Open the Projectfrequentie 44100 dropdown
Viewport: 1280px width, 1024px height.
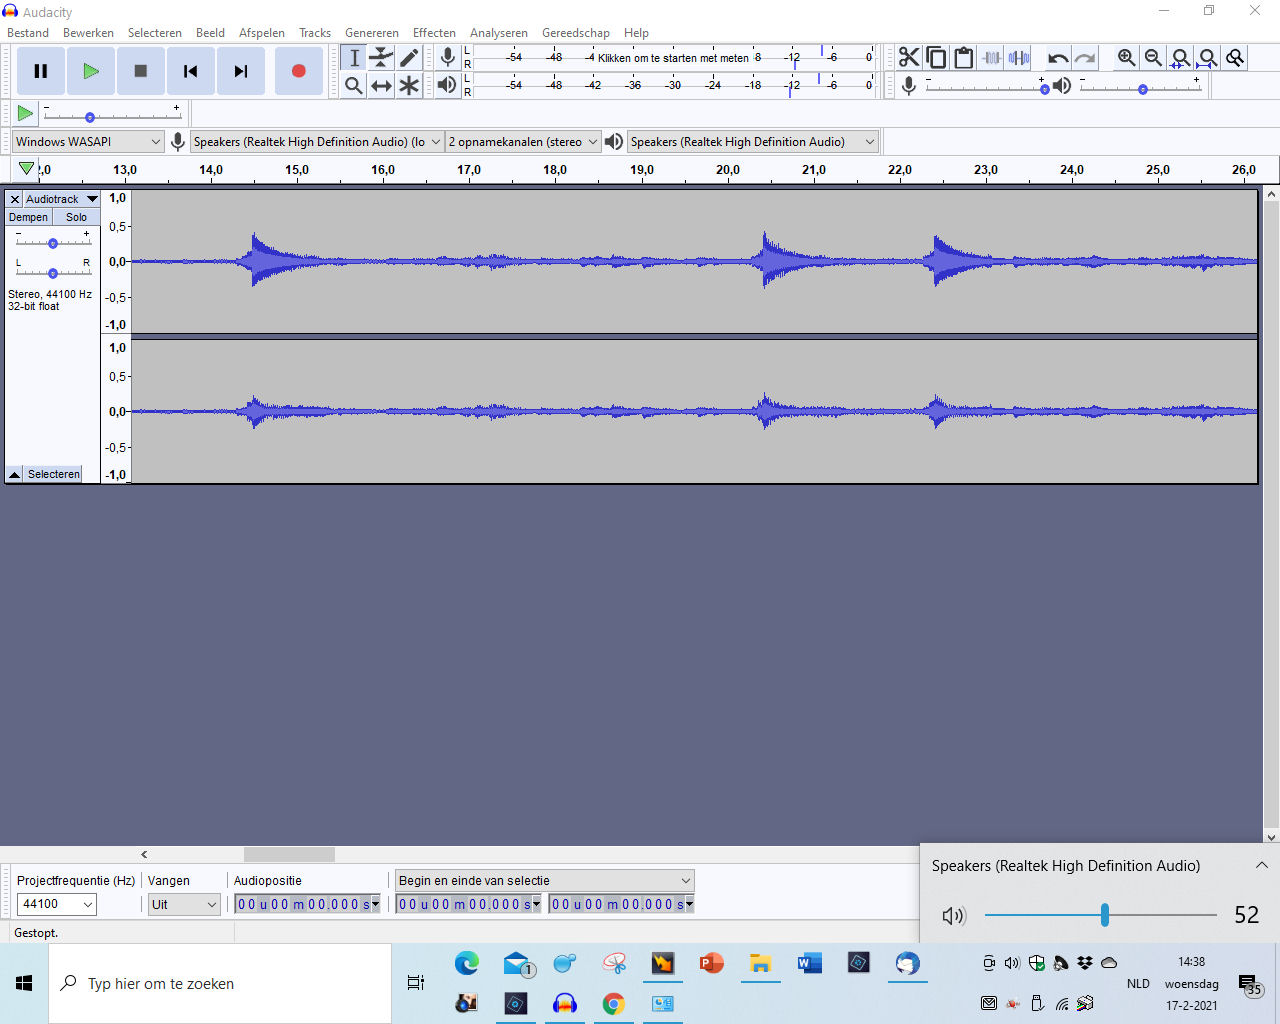click(57, 904)
